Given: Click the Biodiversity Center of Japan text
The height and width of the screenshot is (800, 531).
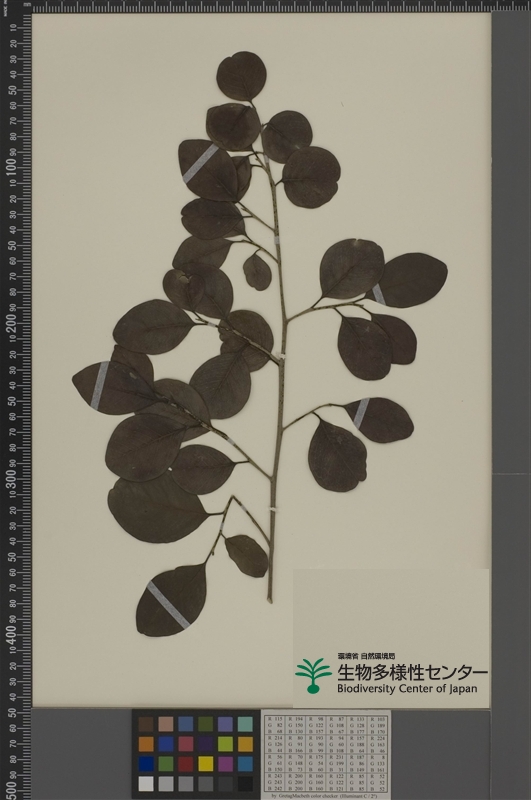Looking at the screenshot, I should pos(407,689).
